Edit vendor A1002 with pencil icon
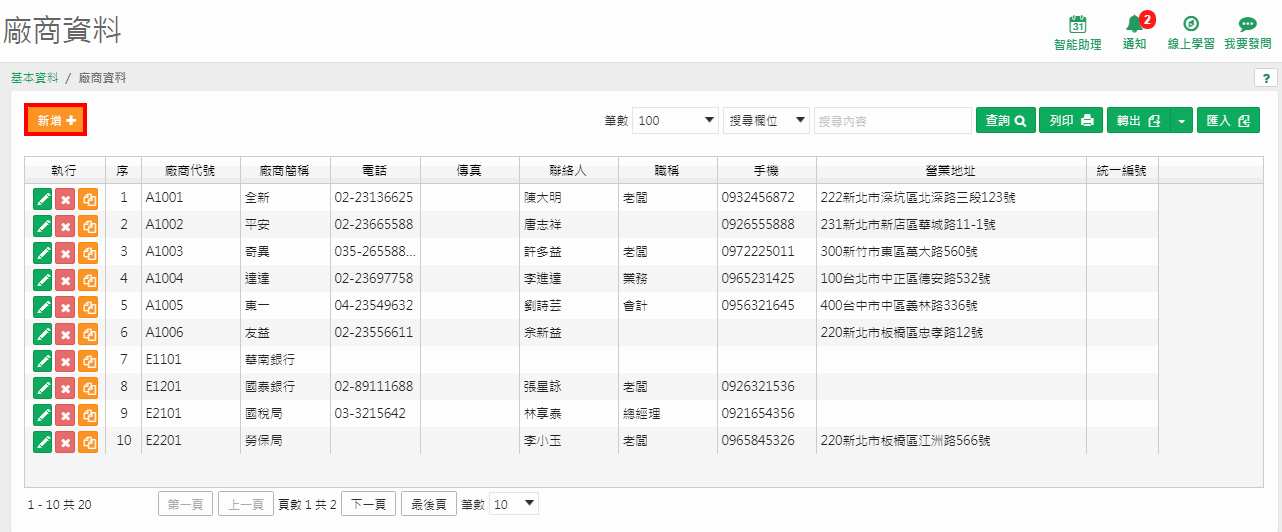The height and width of the screenshot is (532, 1282). pyautogui.click(x=43, y=225)
